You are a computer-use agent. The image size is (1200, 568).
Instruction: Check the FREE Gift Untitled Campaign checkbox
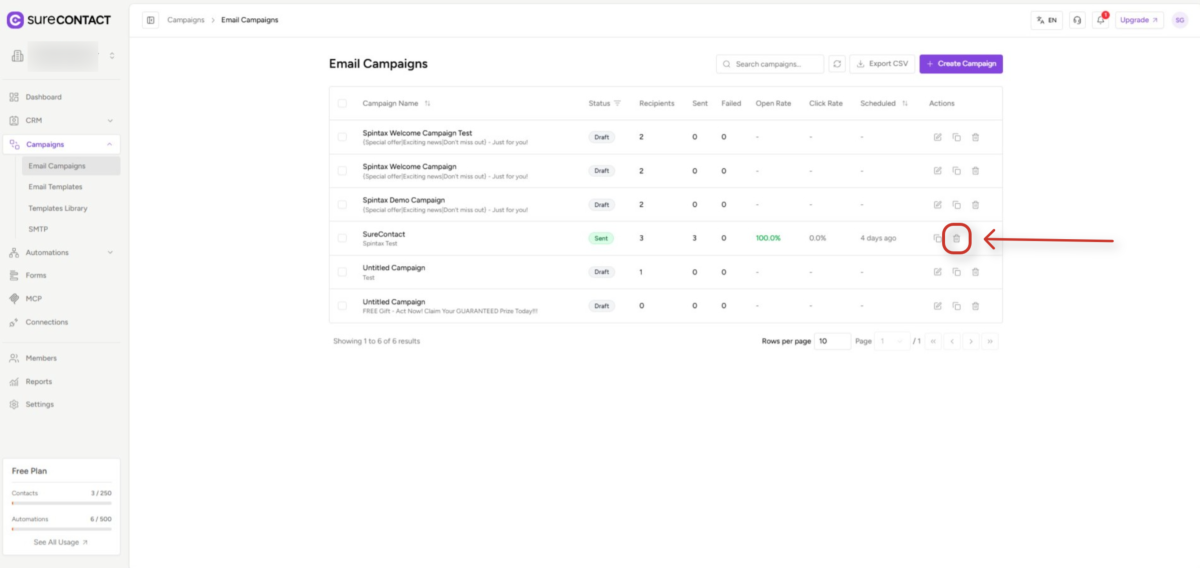[x=342, y=306]
